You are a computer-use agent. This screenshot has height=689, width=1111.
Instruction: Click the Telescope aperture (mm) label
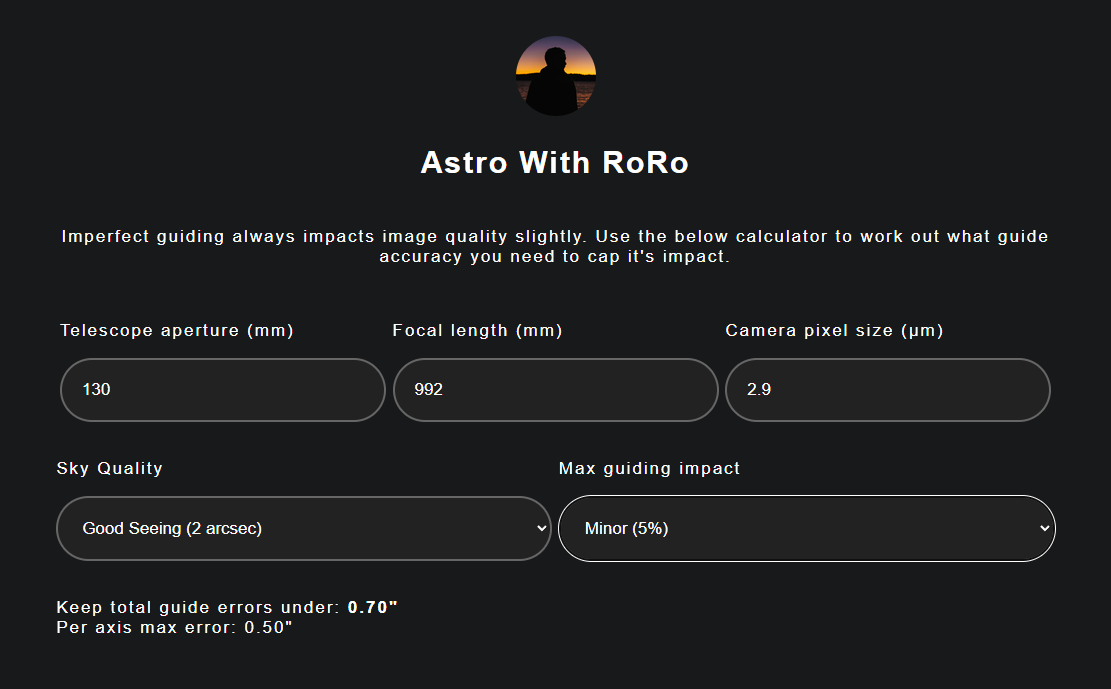(176, 330)
